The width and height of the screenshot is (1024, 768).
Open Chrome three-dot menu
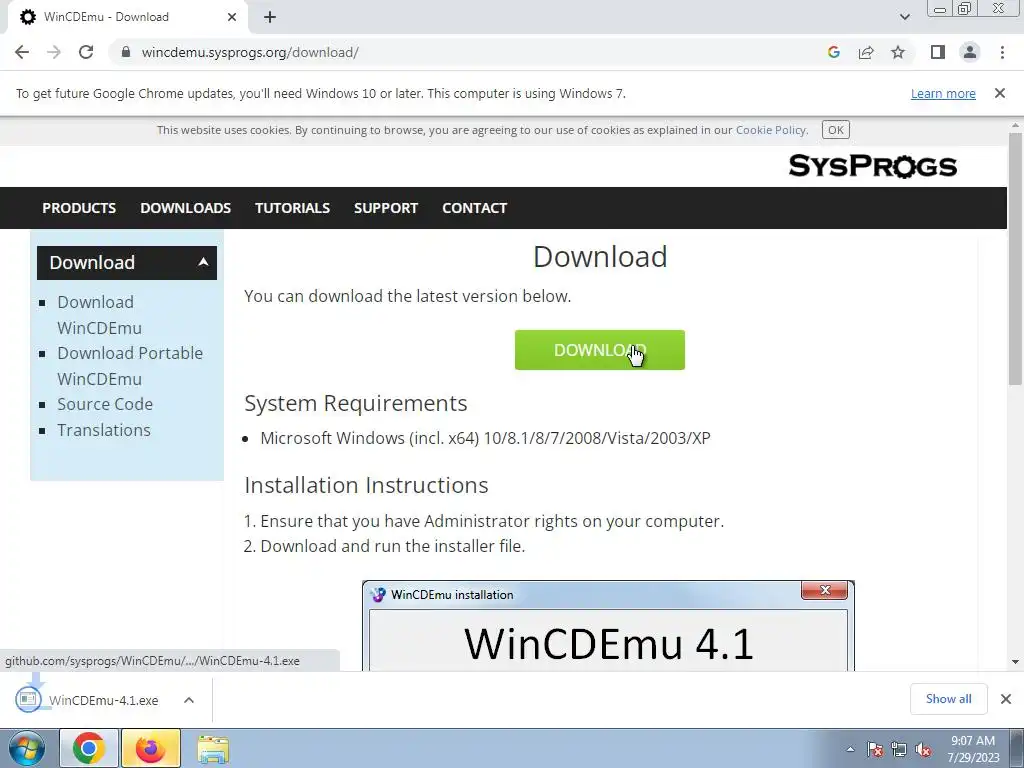click(x=1002, y=52)
